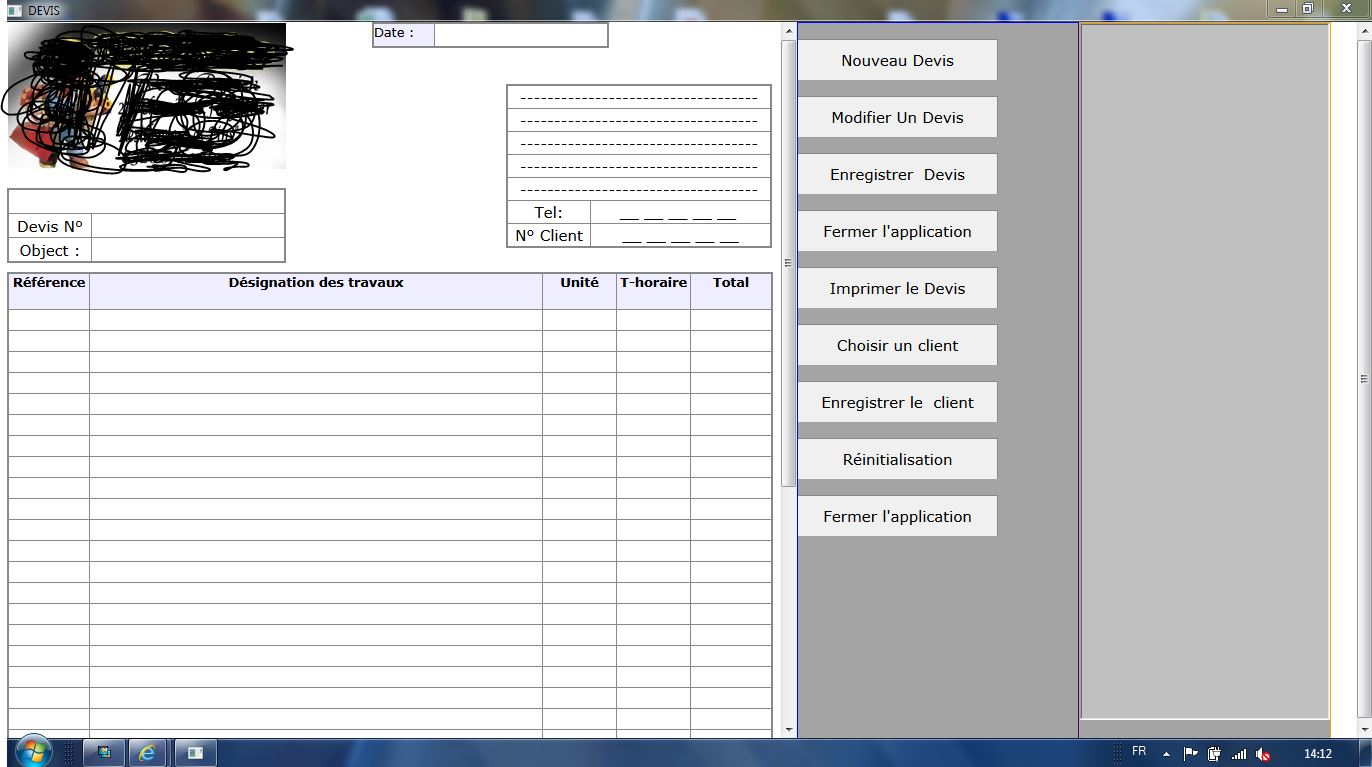The height and width of the screenshot is (767, 1372).
Task: Print using Imprimer le Devis button
Action: (897, 289)
